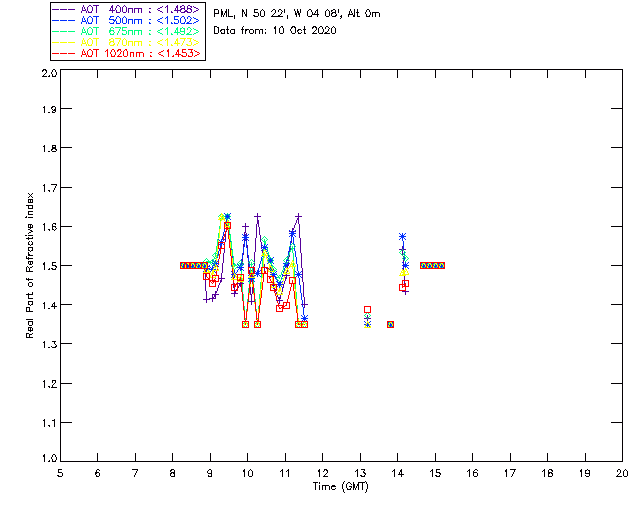Click the AOT 400nm legend entry
The image size is (640, 512).
pos(127,9)
